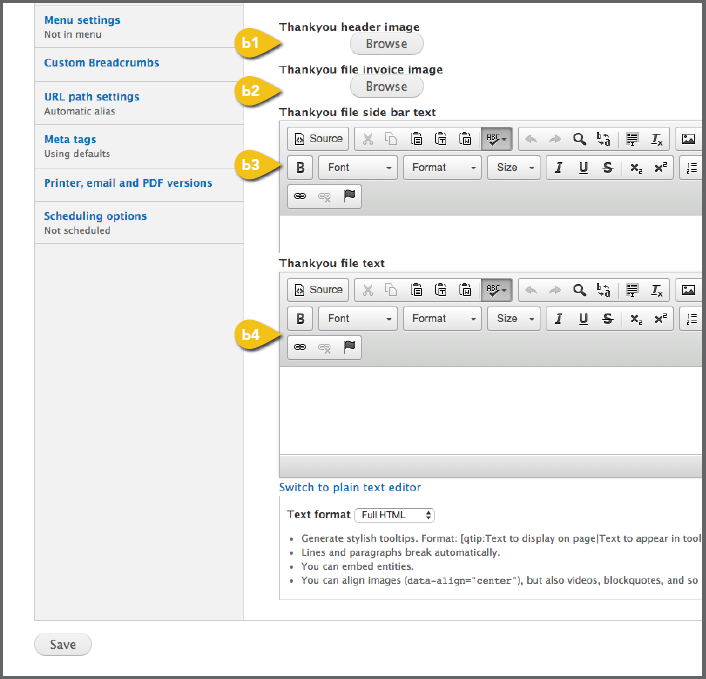
Task: Click Remove Format icon in sidebar text editor
Action: [x=656, y=139]
